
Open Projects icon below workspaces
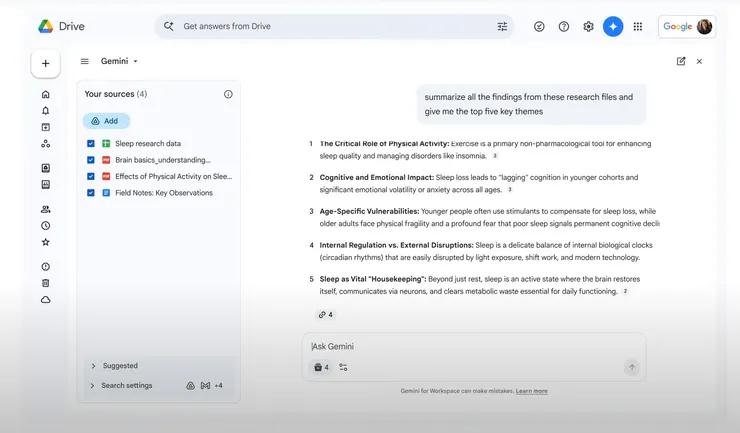(x=46, y=144)
